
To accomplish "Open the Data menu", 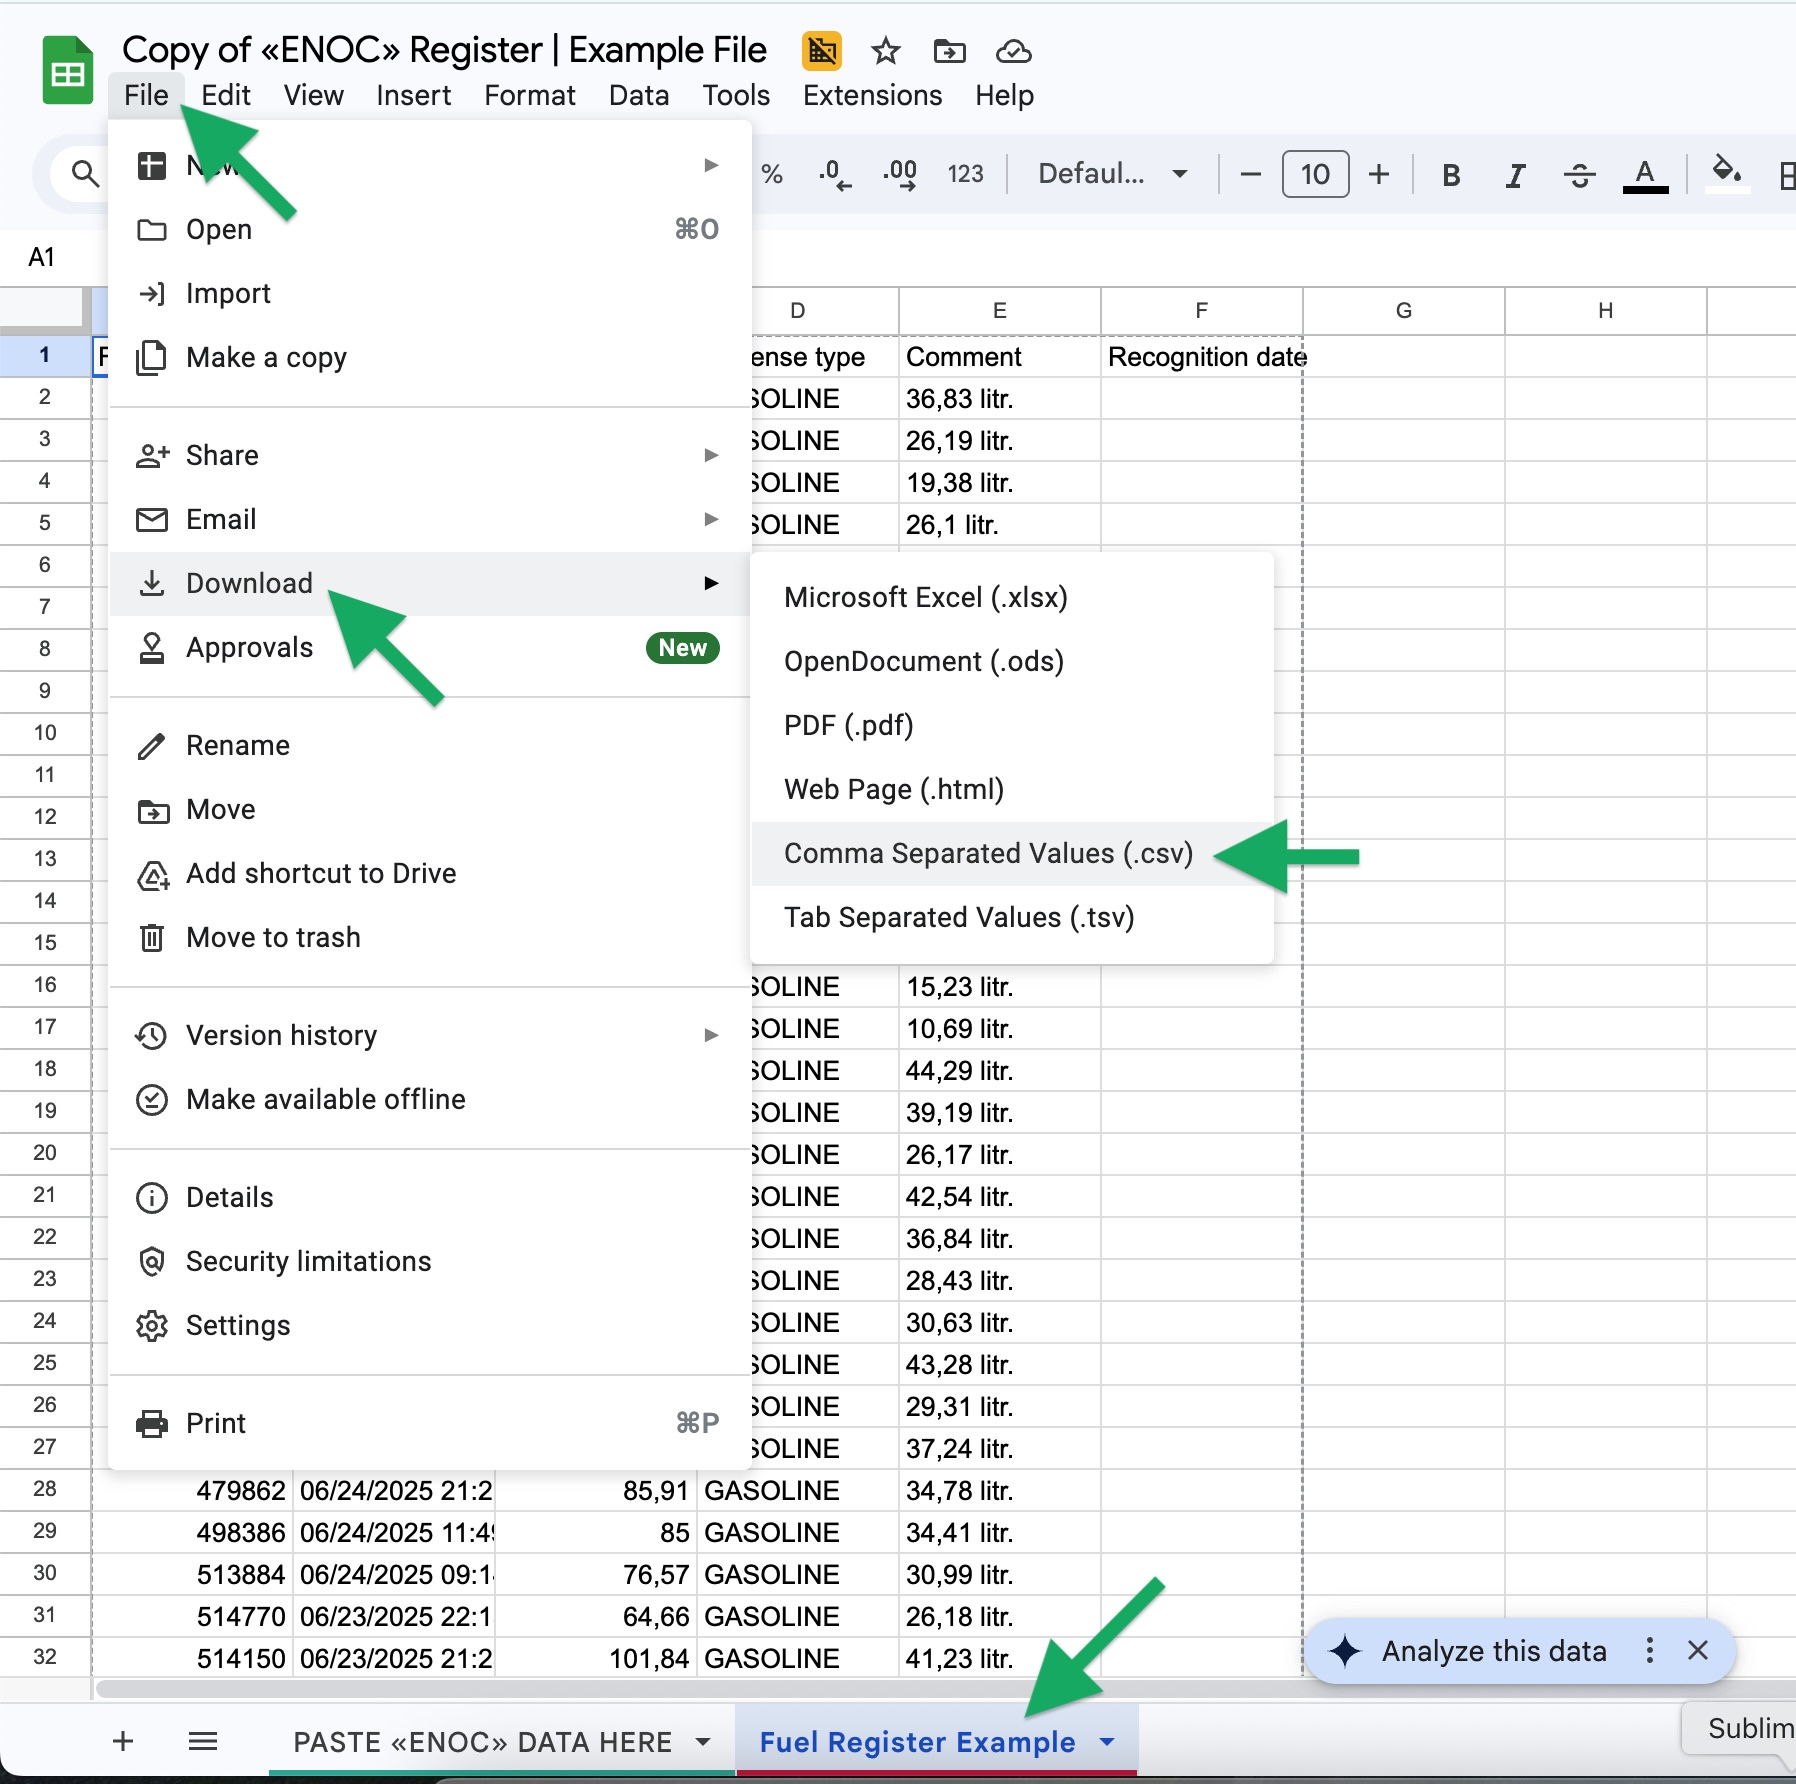I will click(x=638, y=95).
